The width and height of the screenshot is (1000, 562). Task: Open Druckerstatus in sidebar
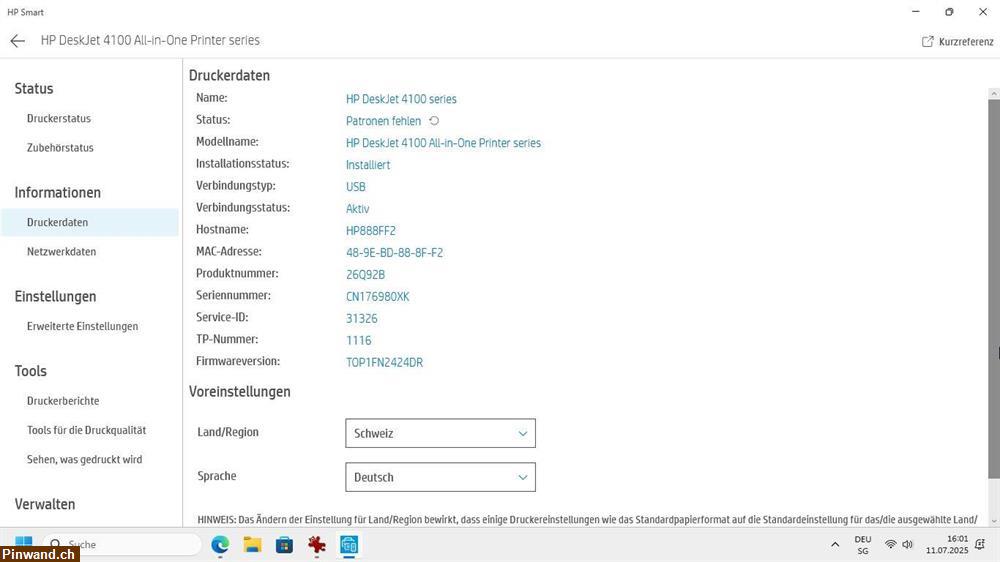point(59,119)
